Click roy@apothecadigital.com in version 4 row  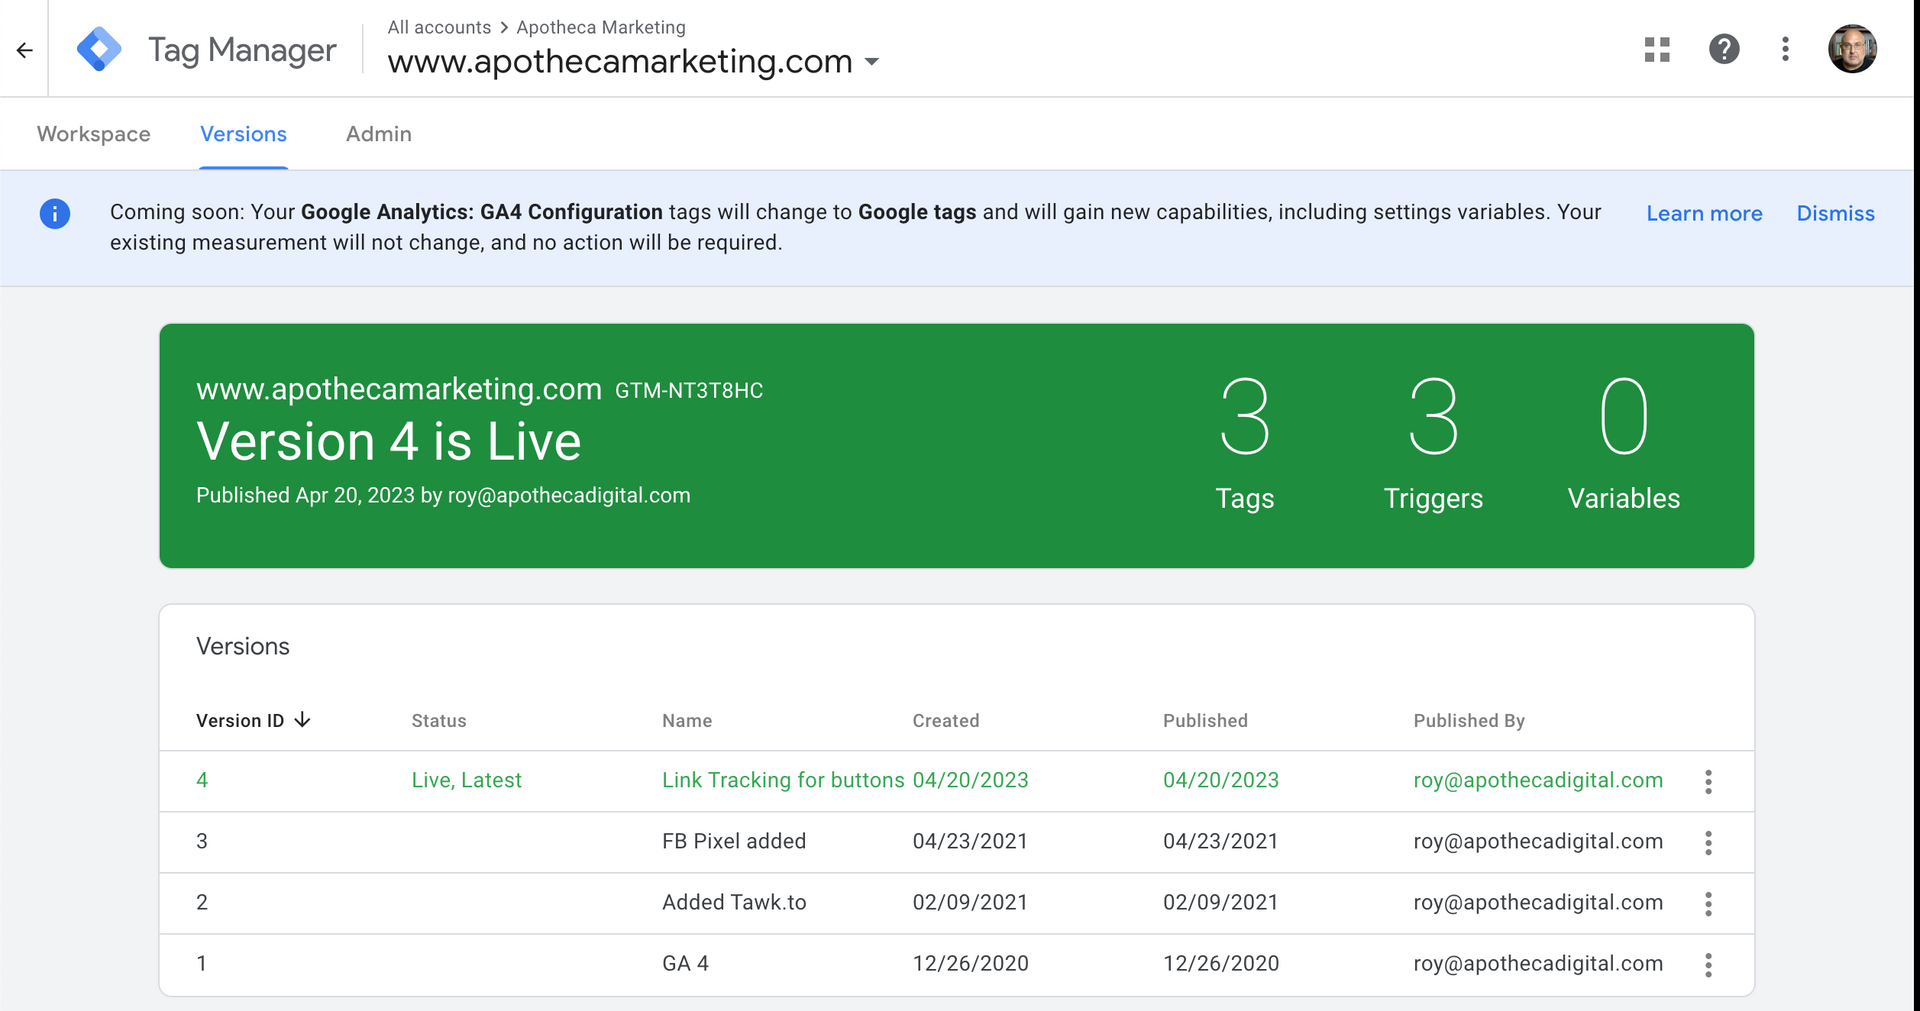click(x=1538, y=780)
